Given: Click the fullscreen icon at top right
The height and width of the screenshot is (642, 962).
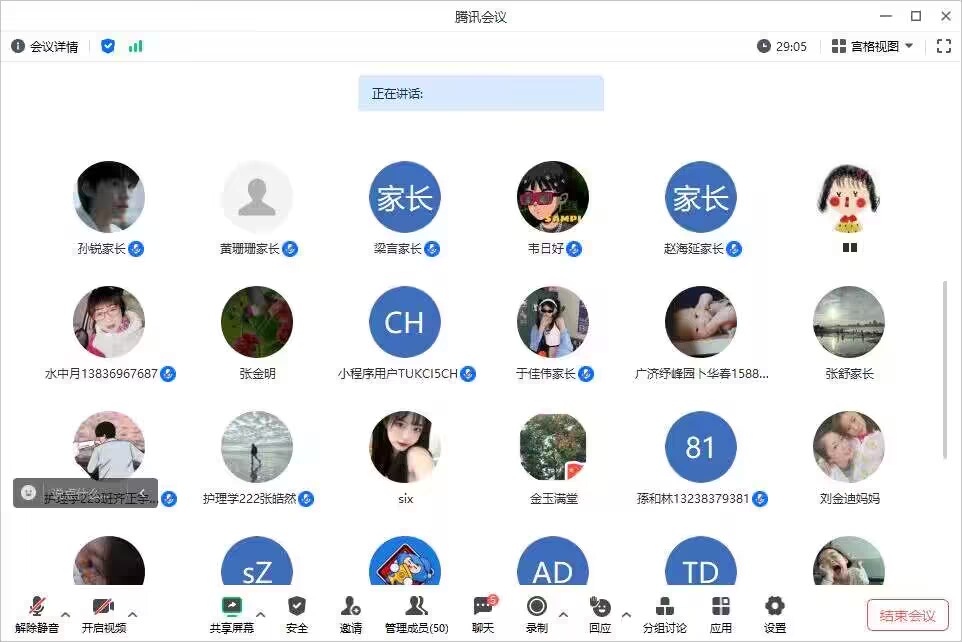Looking at the screenshot, I should [944, 46].
